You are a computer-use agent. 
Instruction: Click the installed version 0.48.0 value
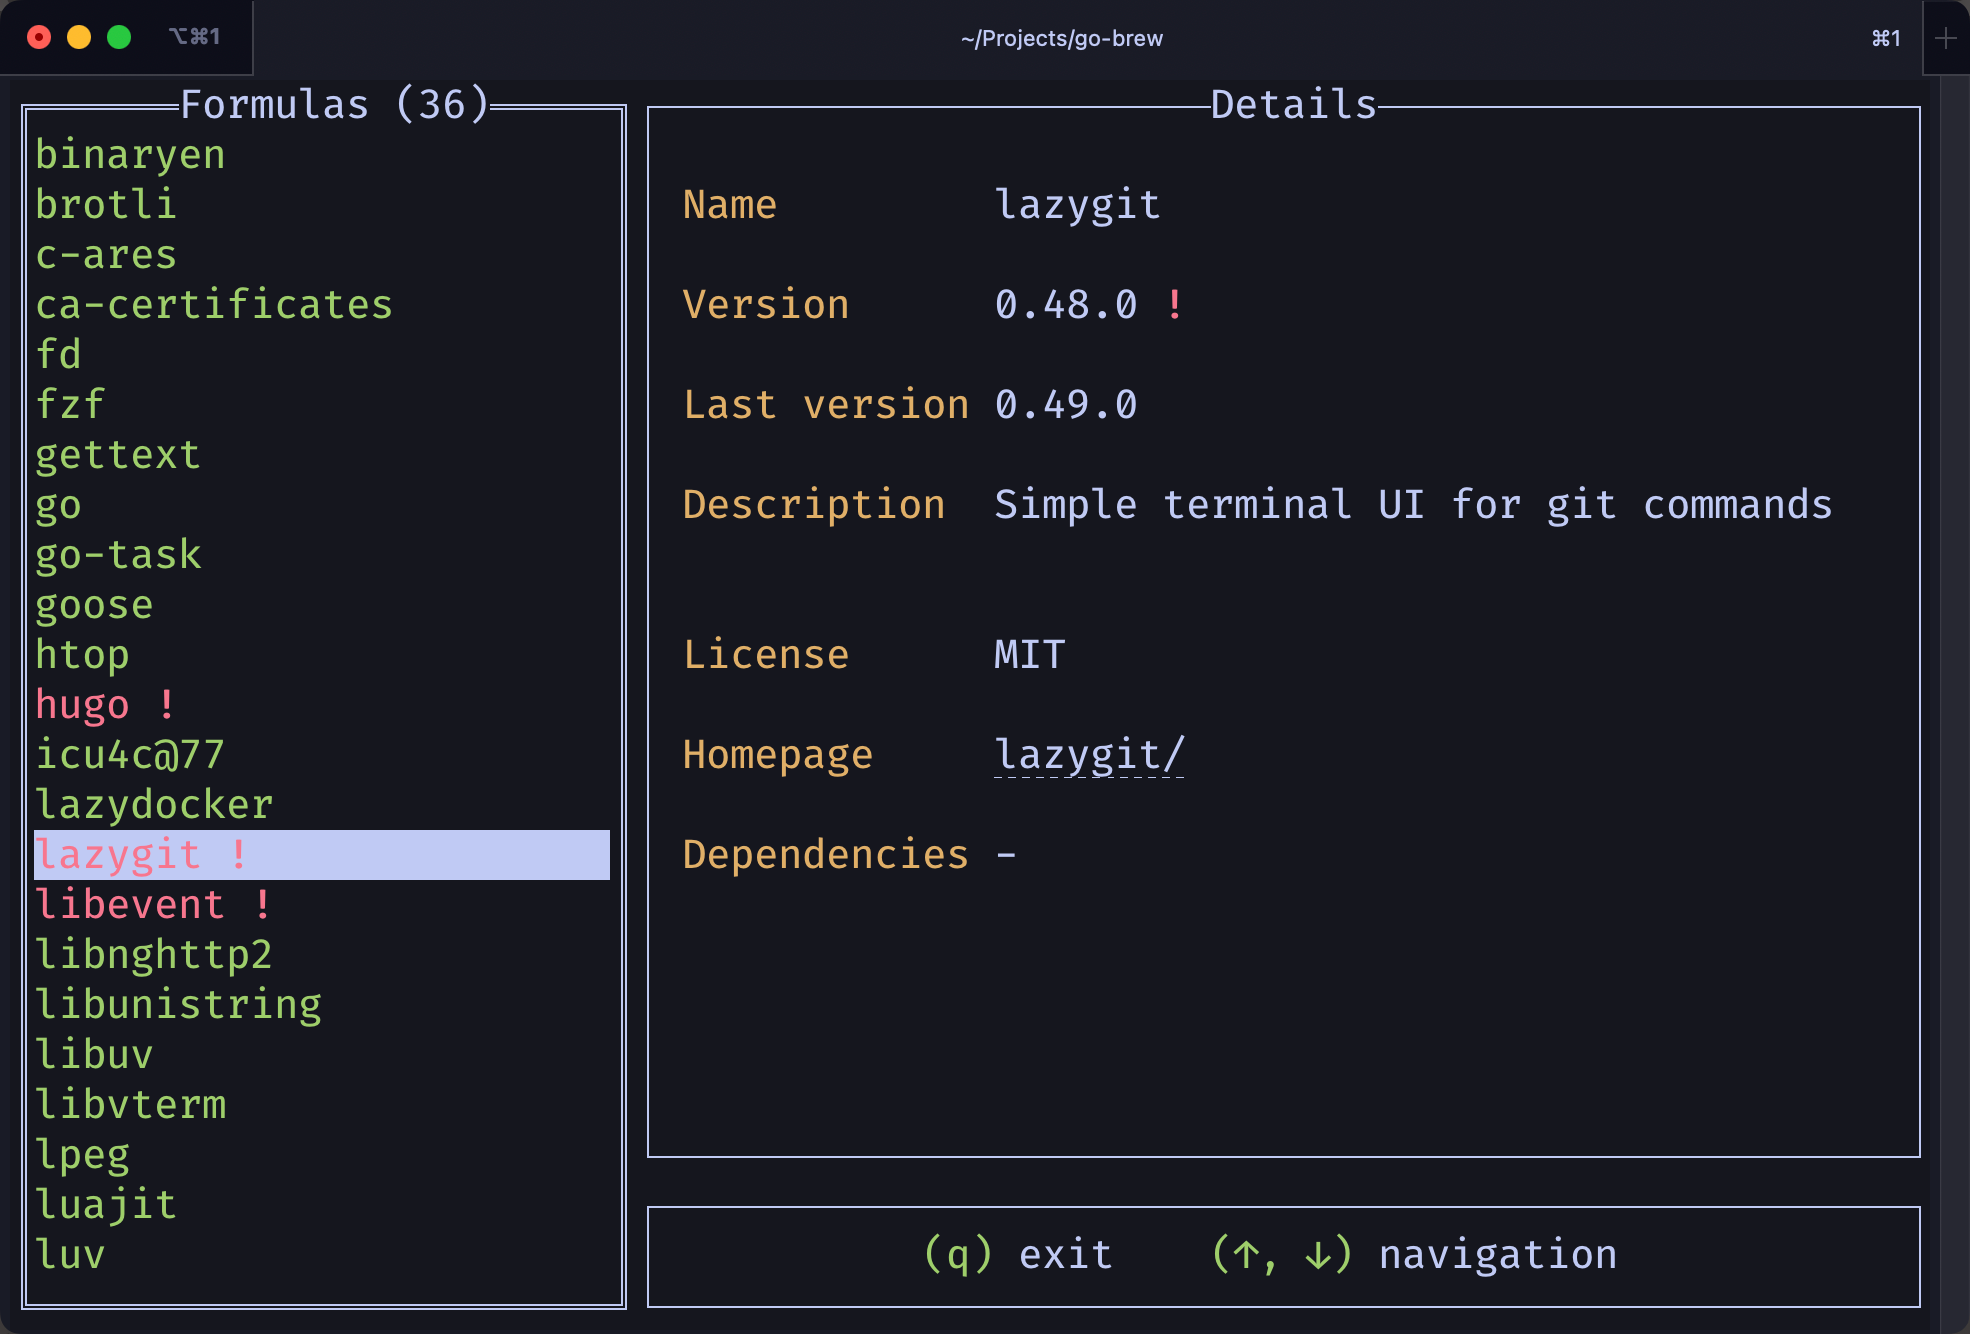click(x=1066, y=305)
